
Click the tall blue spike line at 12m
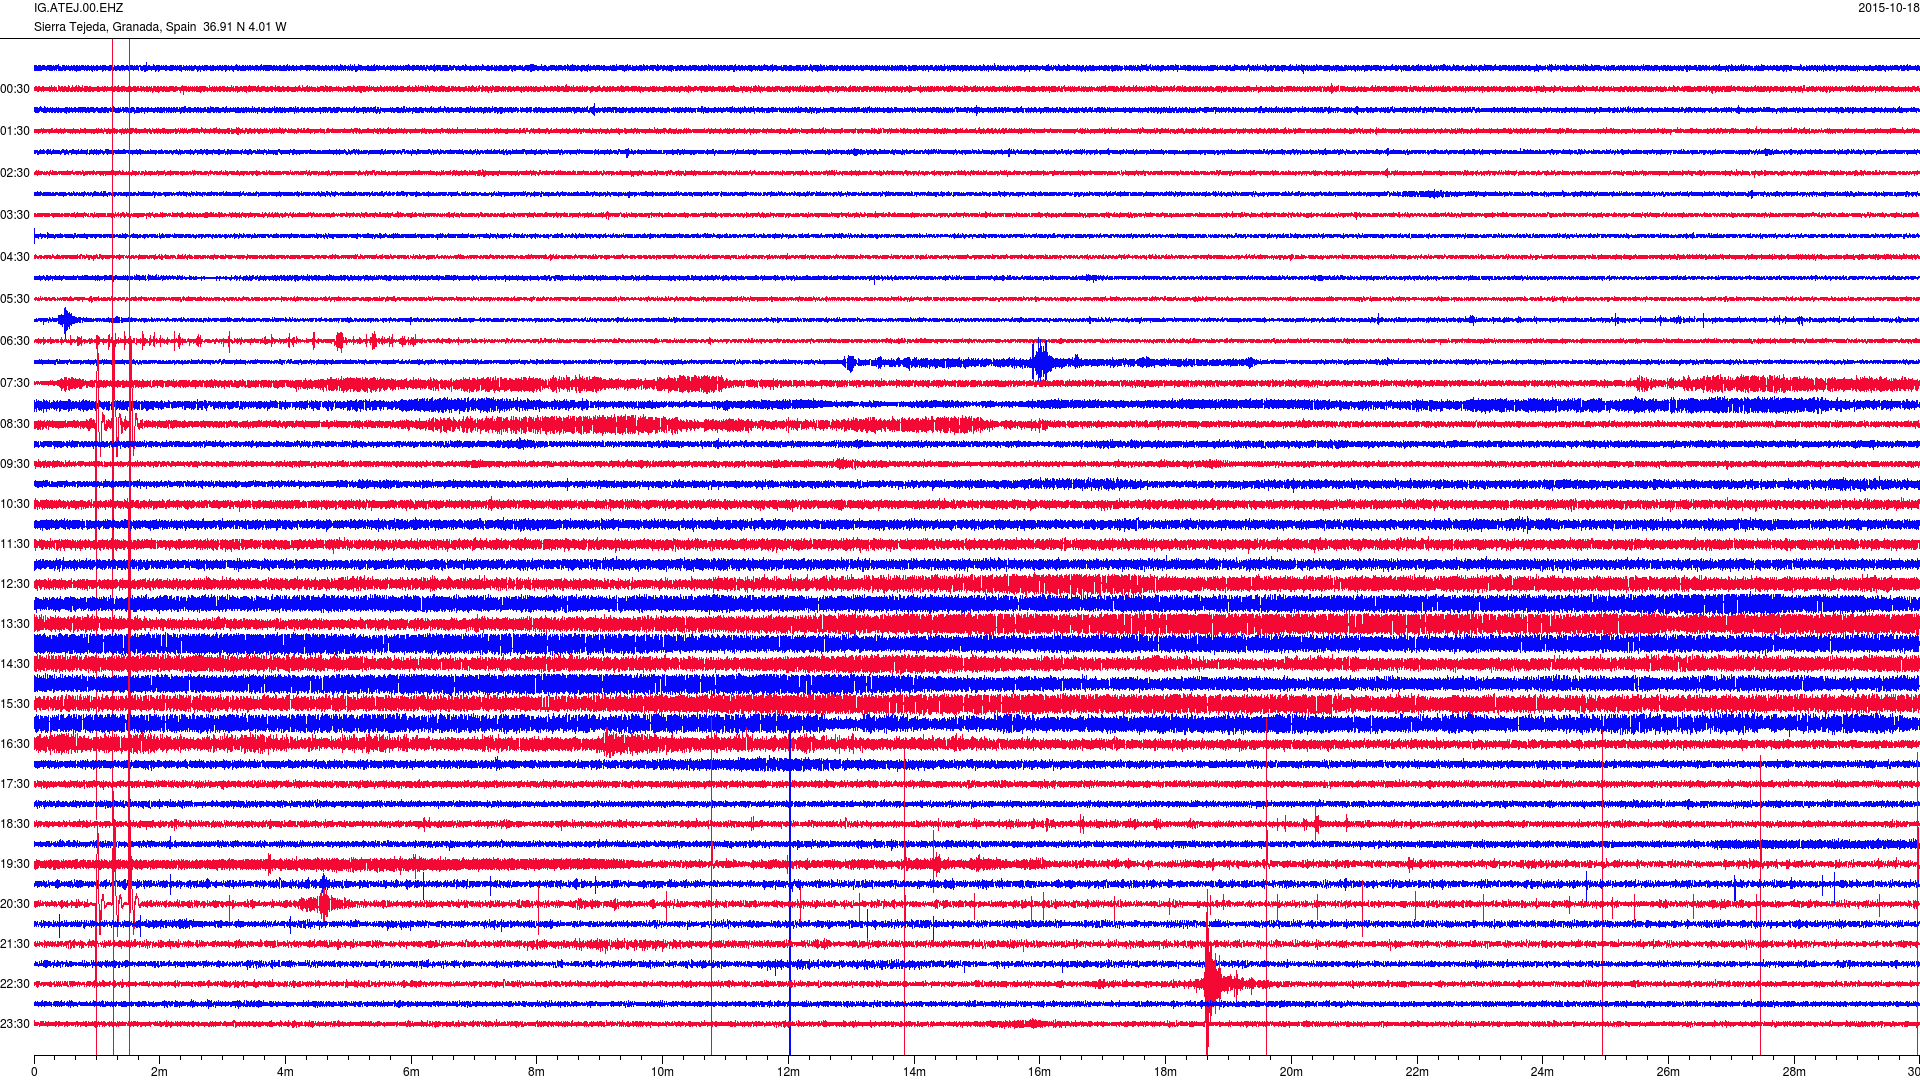(x=790, y=893)
